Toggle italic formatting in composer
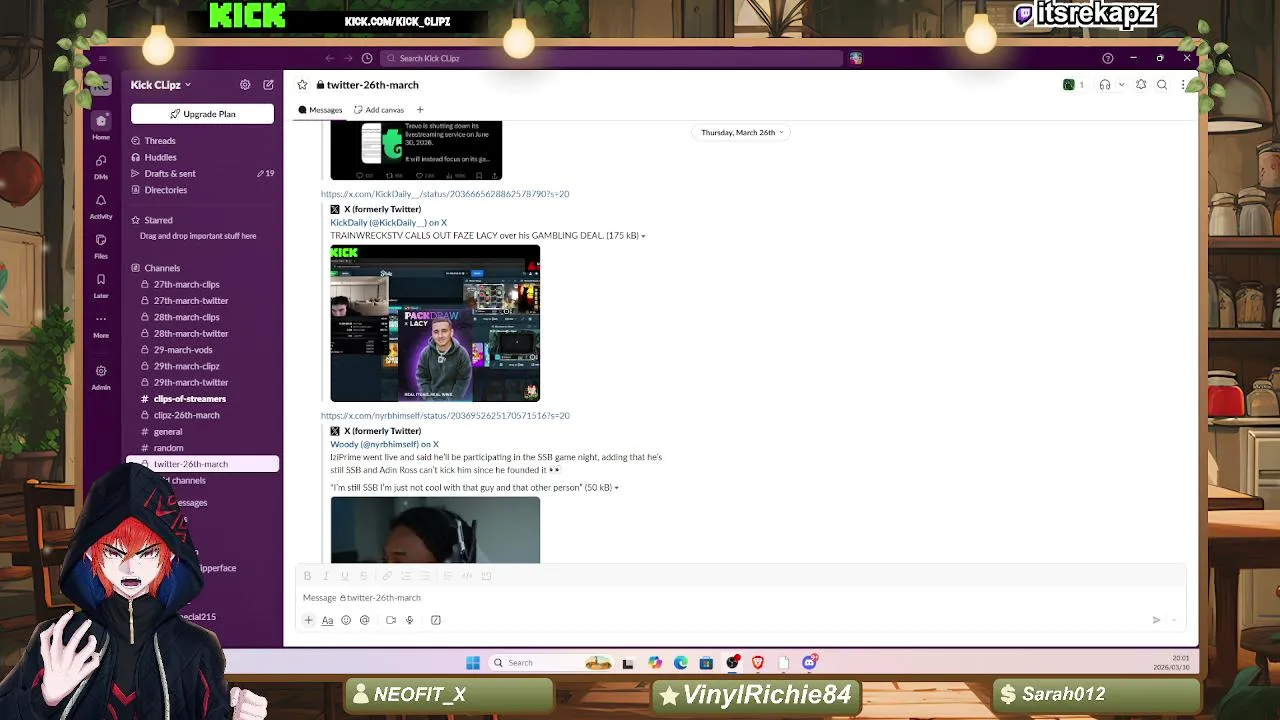Image resolution: width=1280 pixels, height=720 pixels. (326, 576)
